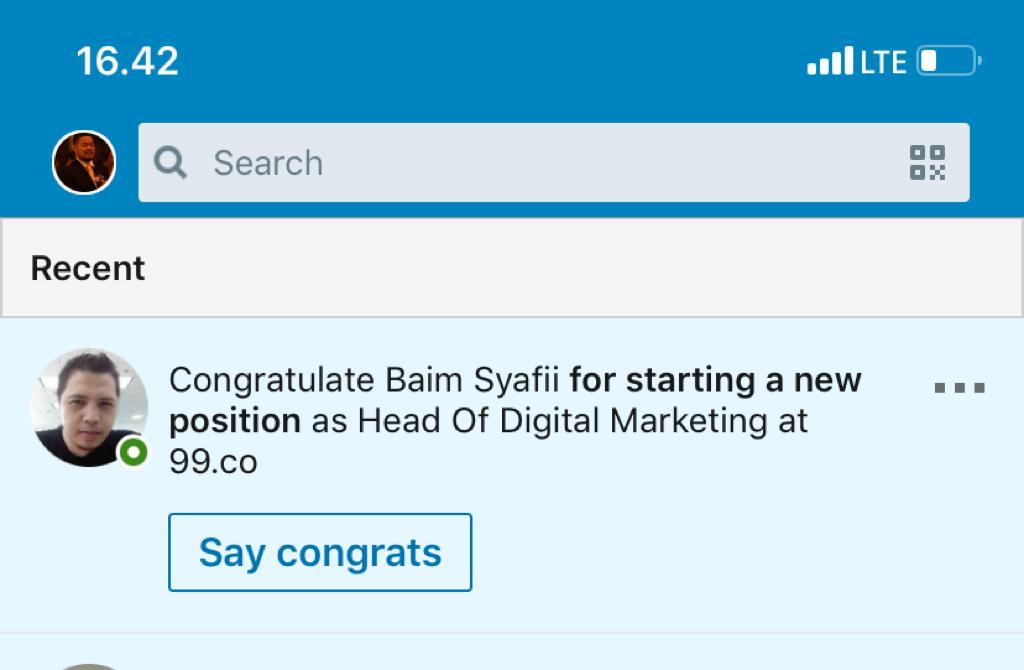Select the Recent section header
Viewport: 1024px width, 670px height.
click(88, 268)
